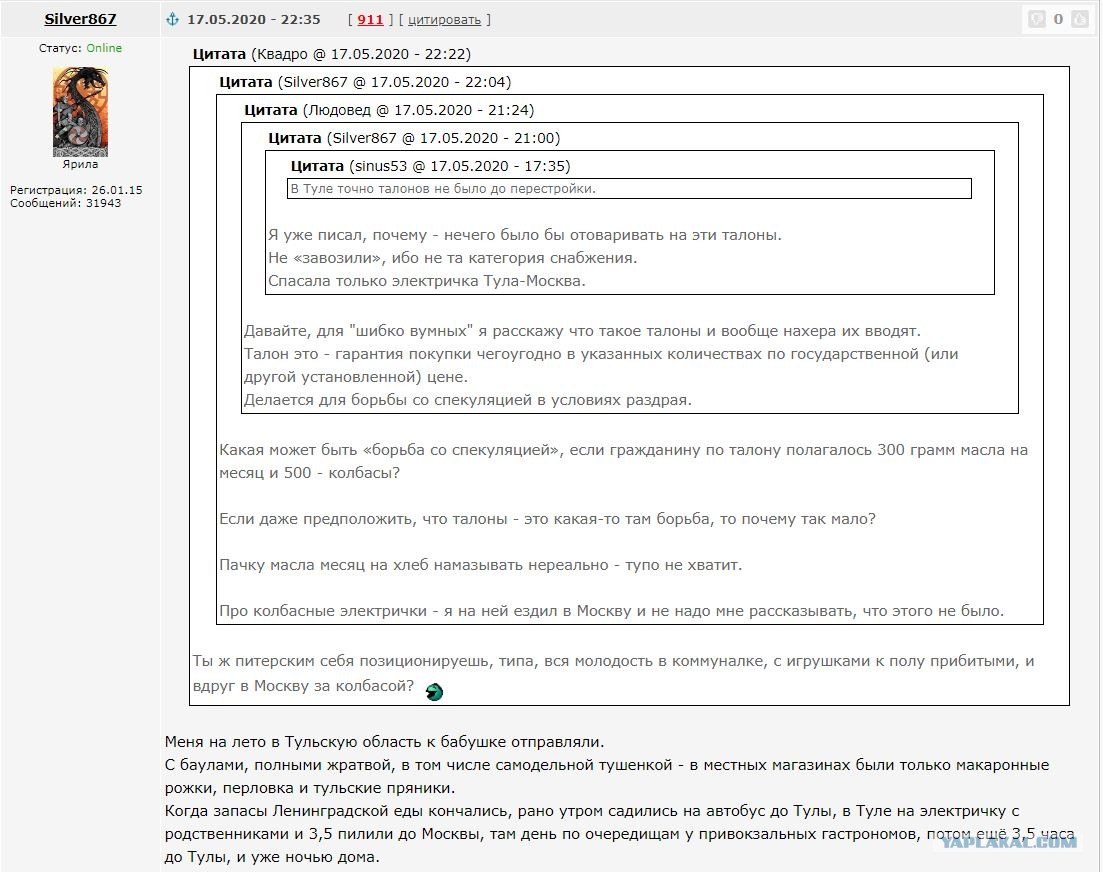The width and height of the screenshot is (1103, 872).
Task: Click the green Online status text
Action: (x=104, y=48)
